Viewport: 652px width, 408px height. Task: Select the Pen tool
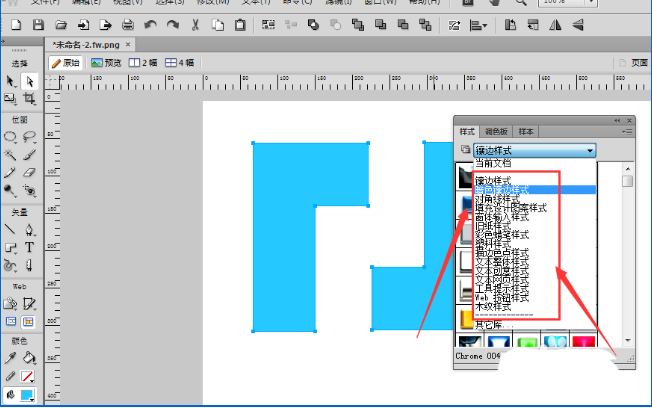[29, 229]
